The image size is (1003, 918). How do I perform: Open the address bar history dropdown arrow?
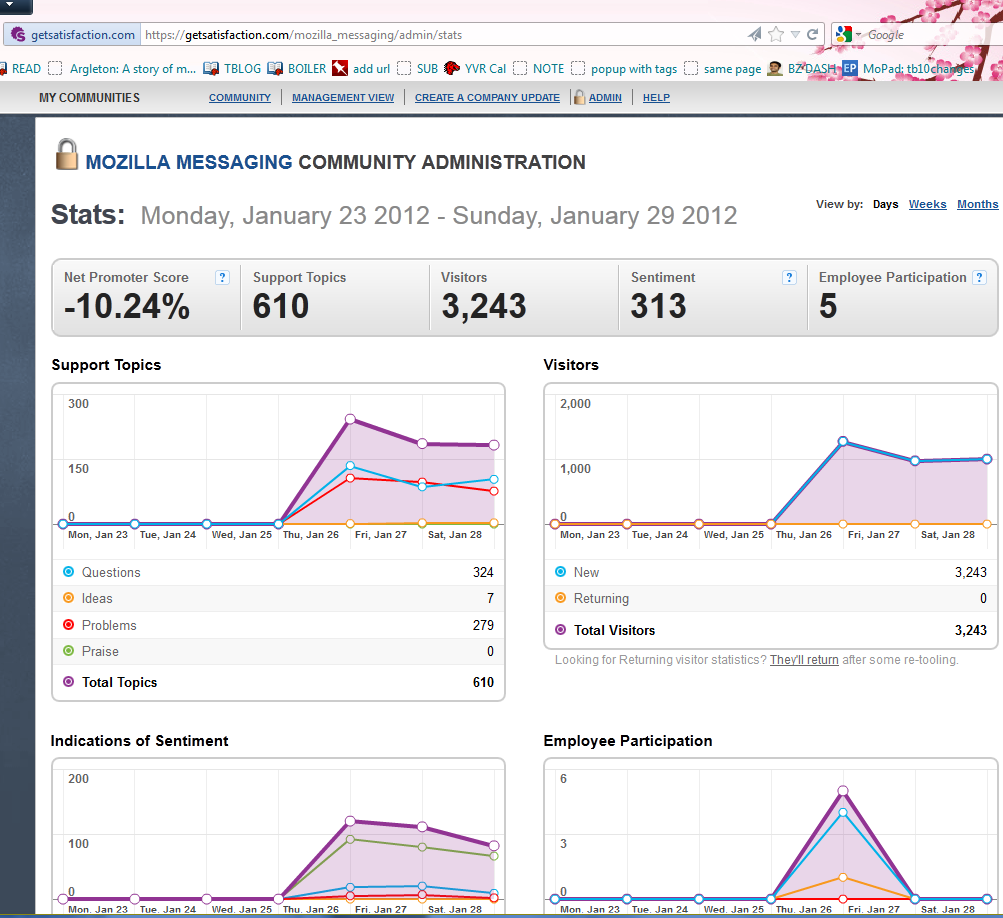point(795,35)
